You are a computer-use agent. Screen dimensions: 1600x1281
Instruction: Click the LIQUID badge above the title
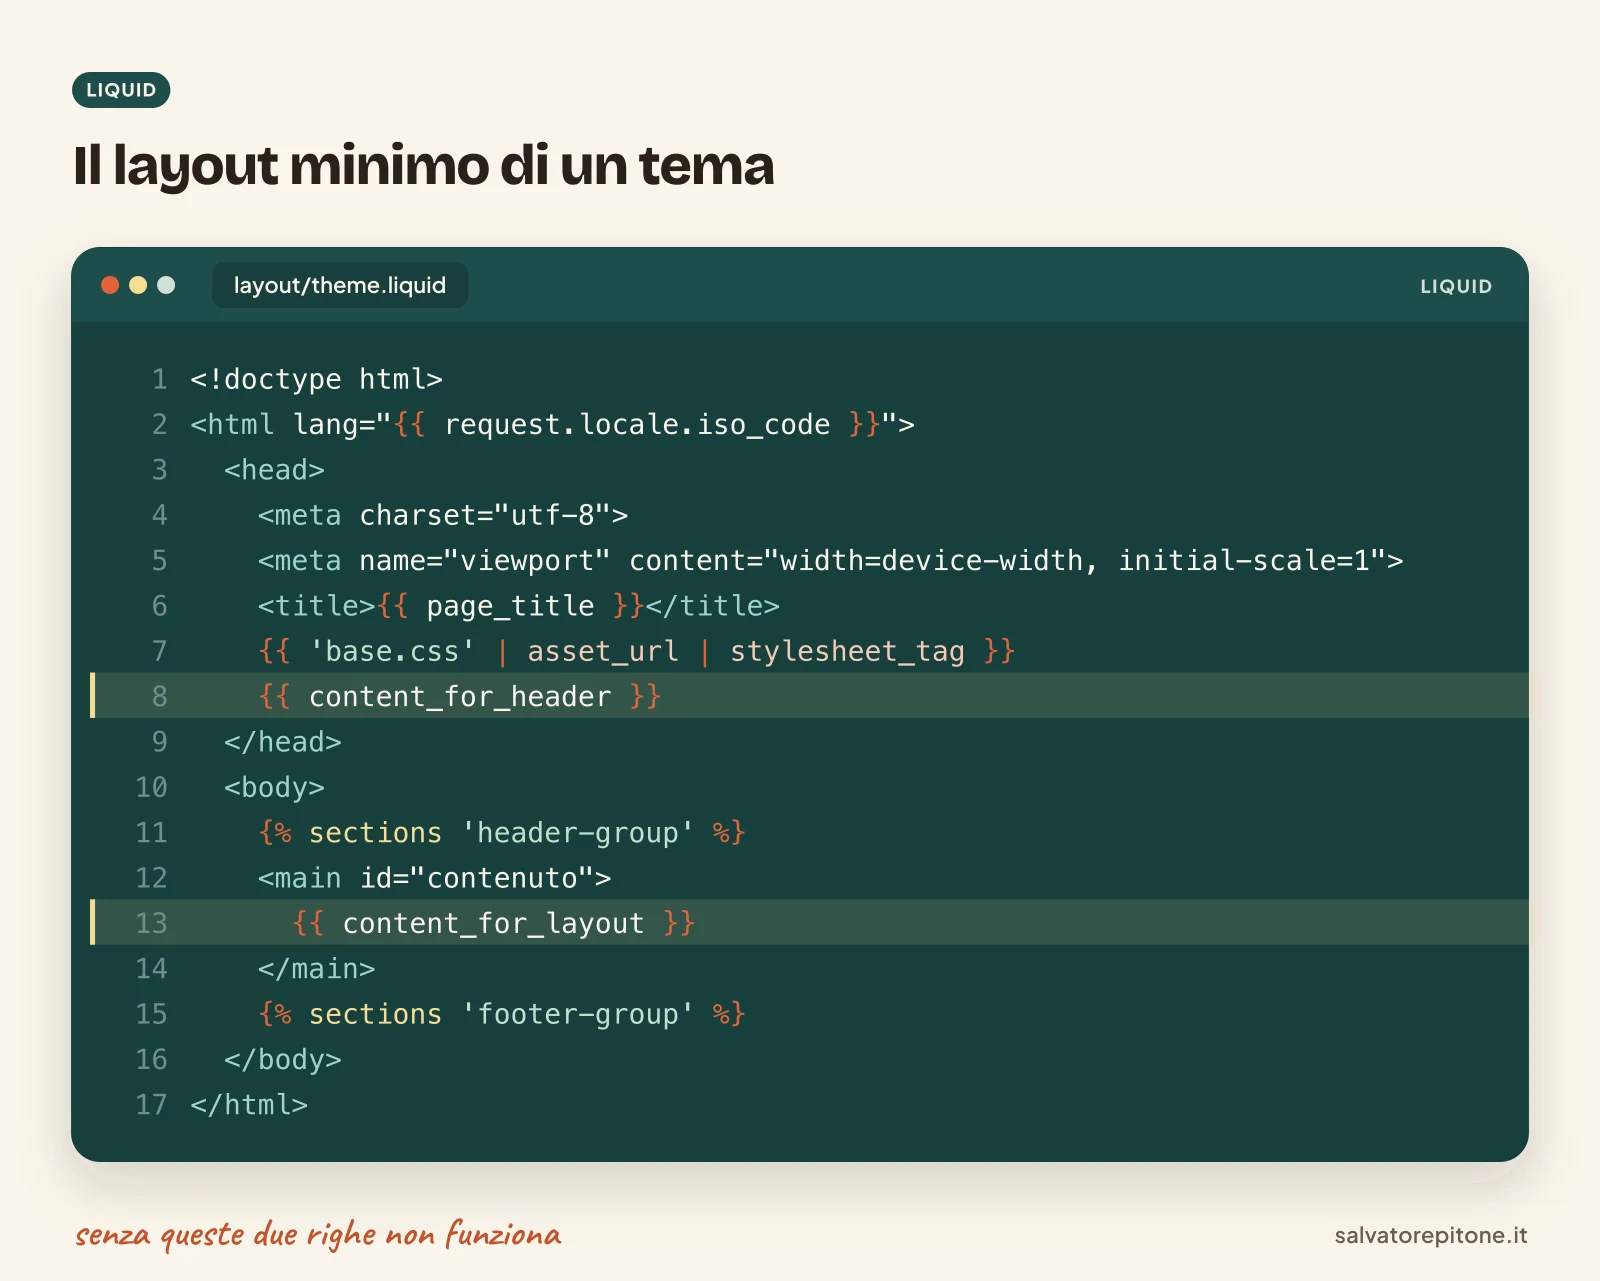(121, 90)
